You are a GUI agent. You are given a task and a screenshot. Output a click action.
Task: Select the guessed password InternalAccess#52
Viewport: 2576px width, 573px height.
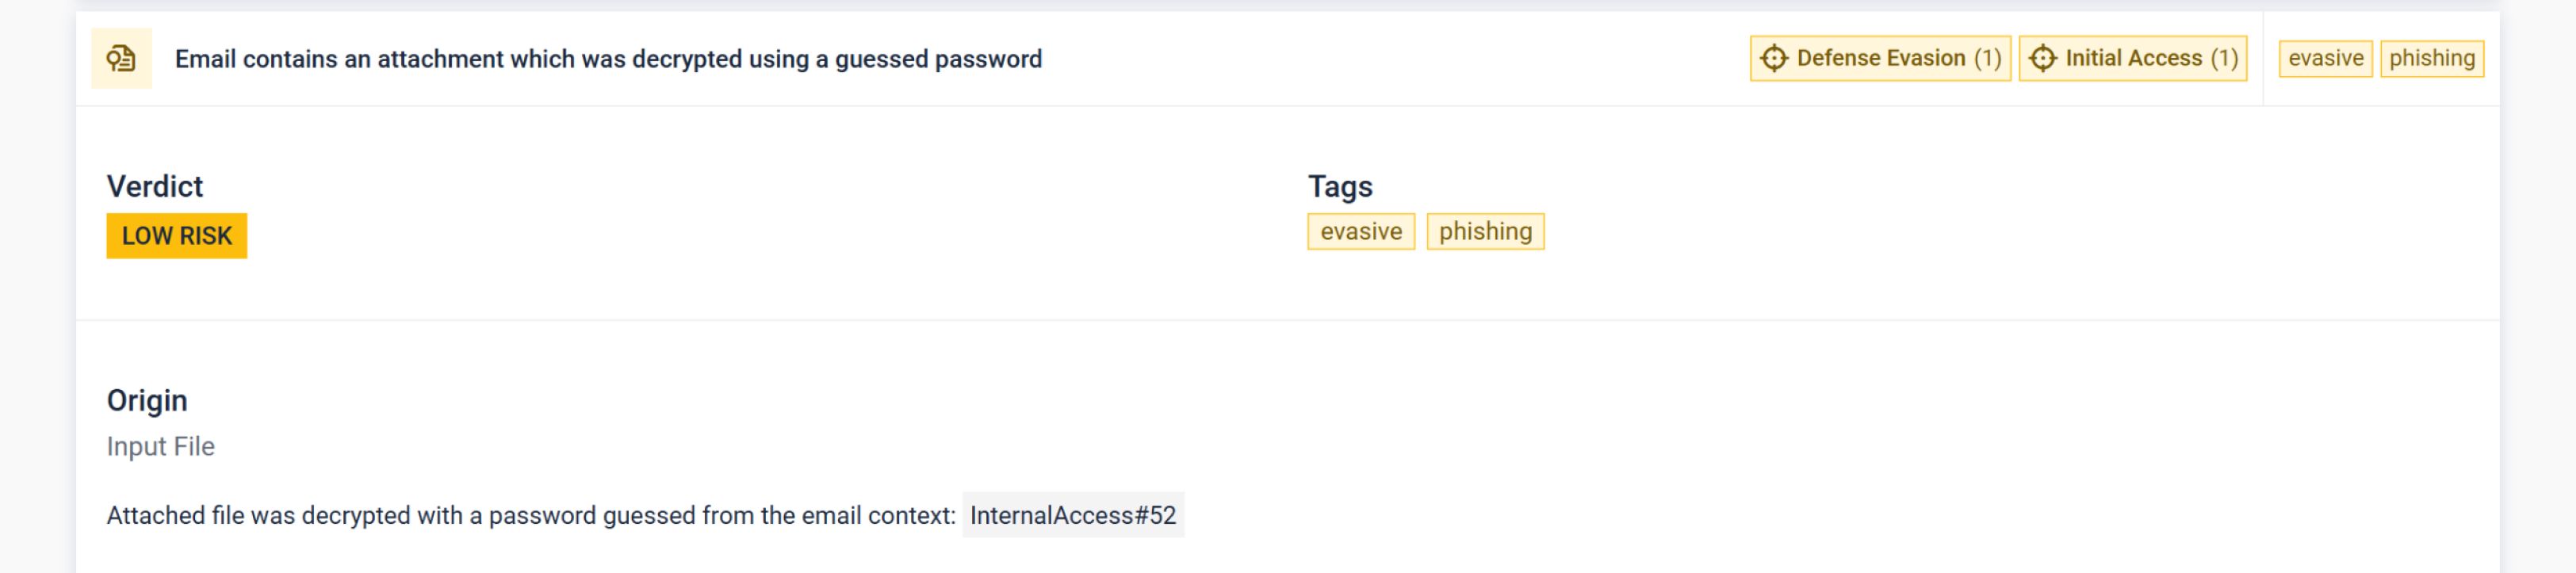pyautogui.click(x=1072, y=515)
